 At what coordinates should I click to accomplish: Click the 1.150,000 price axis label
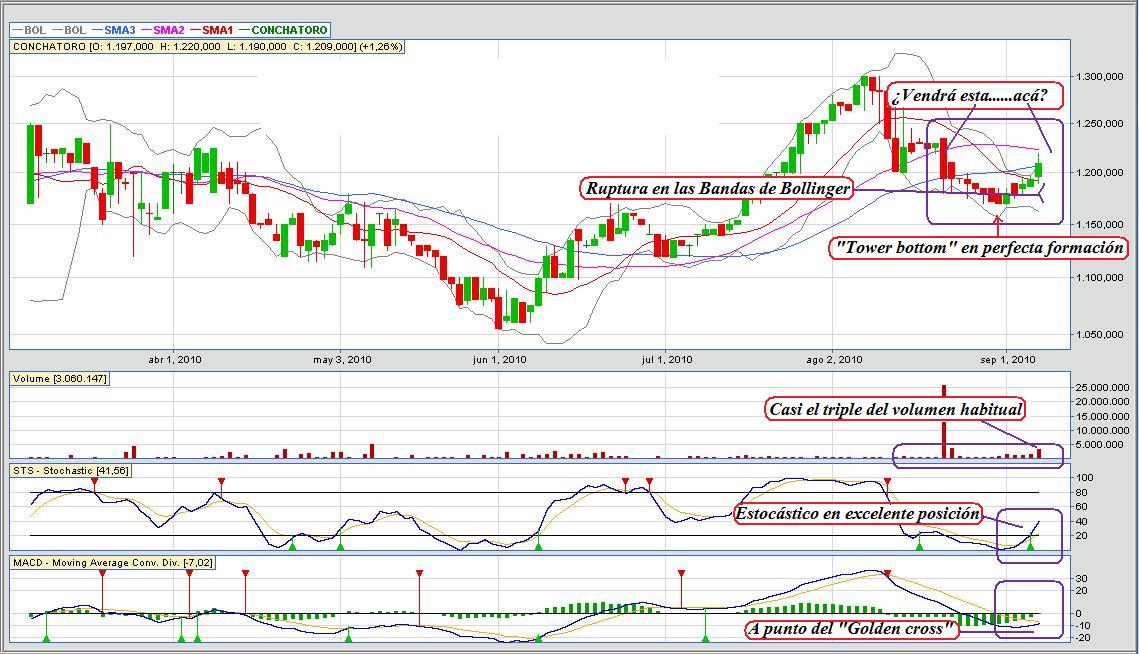(x=1100, y=224)
